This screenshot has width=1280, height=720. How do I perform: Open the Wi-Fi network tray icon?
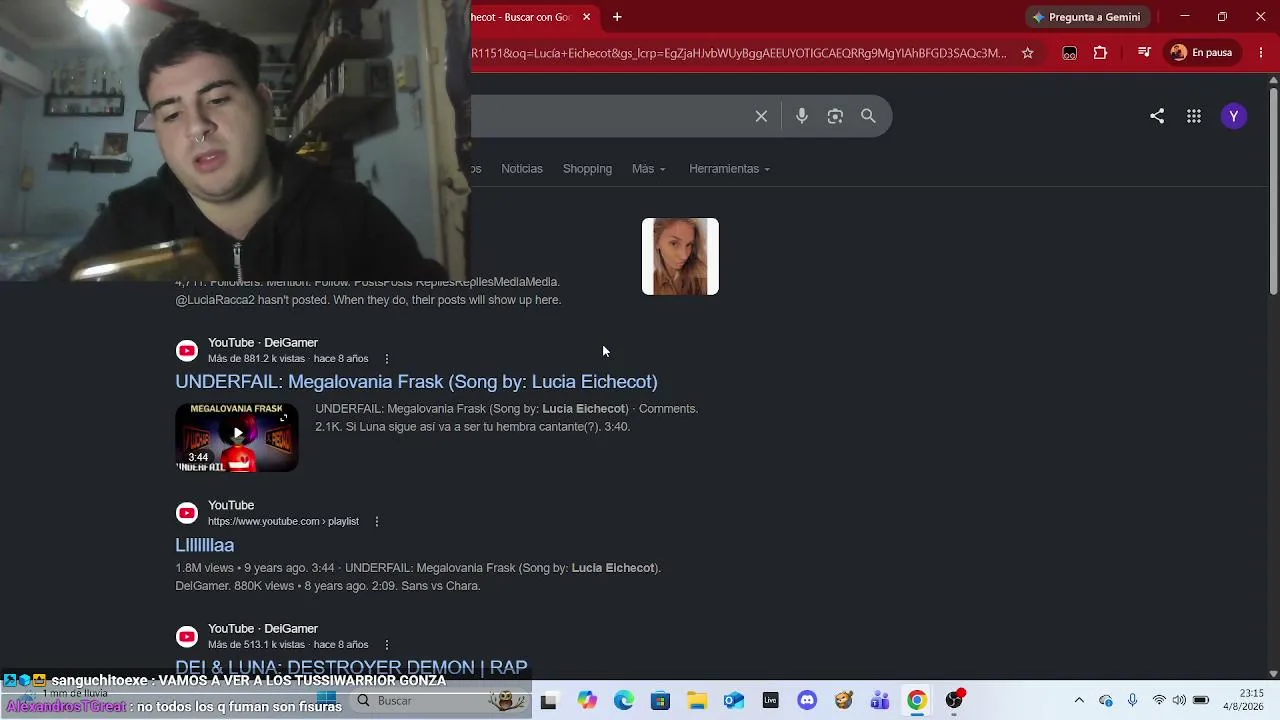1159,701
